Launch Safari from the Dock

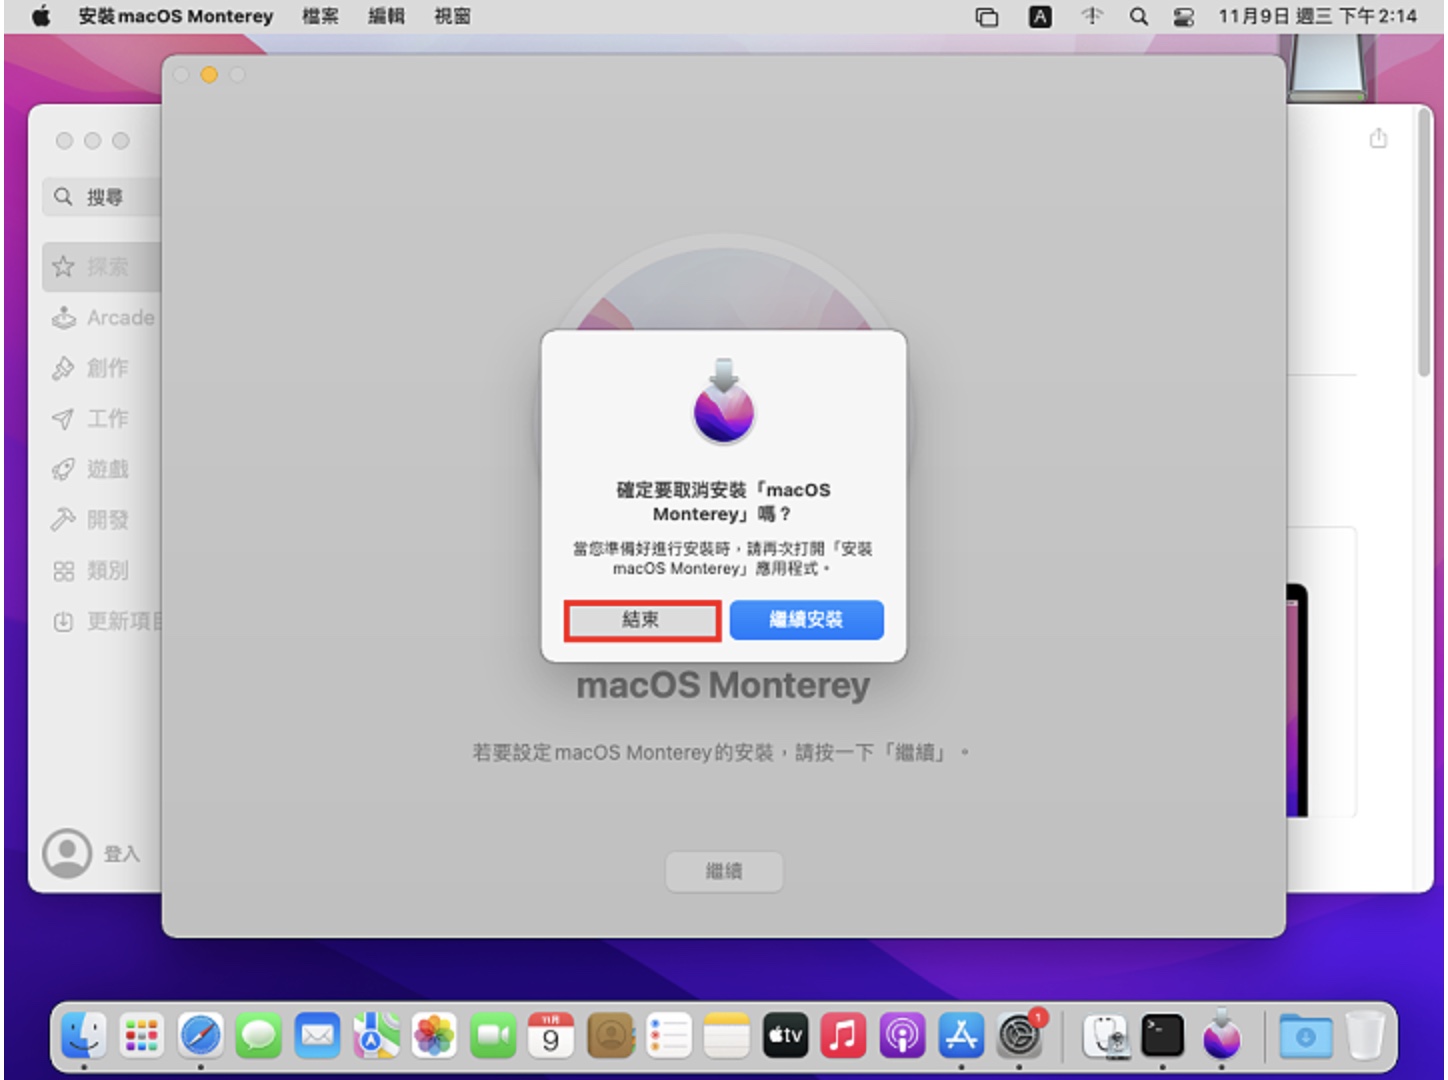(x=200, y=1035)
